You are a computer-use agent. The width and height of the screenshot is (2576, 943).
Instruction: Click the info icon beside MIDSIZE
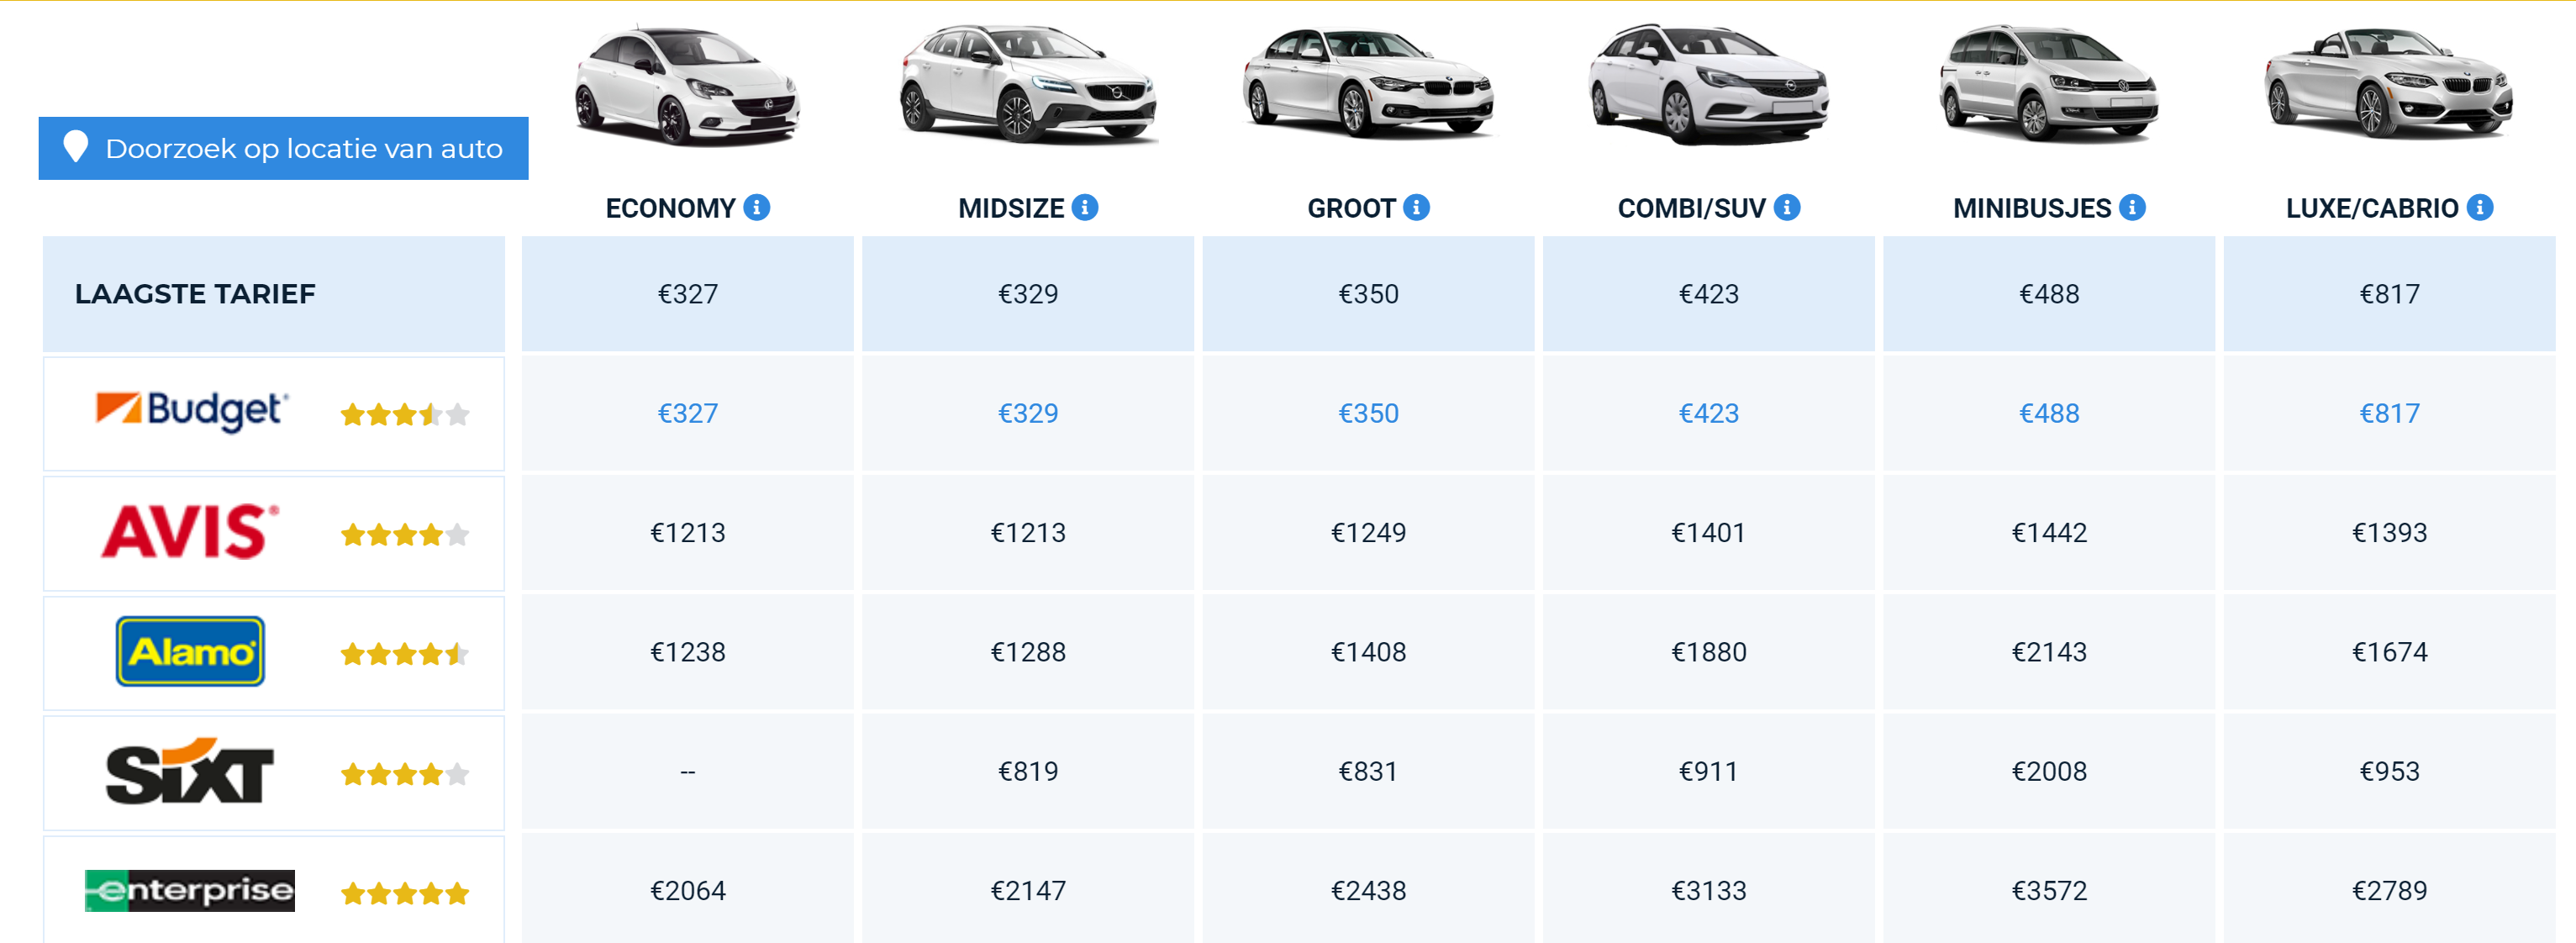(1085, 208)
